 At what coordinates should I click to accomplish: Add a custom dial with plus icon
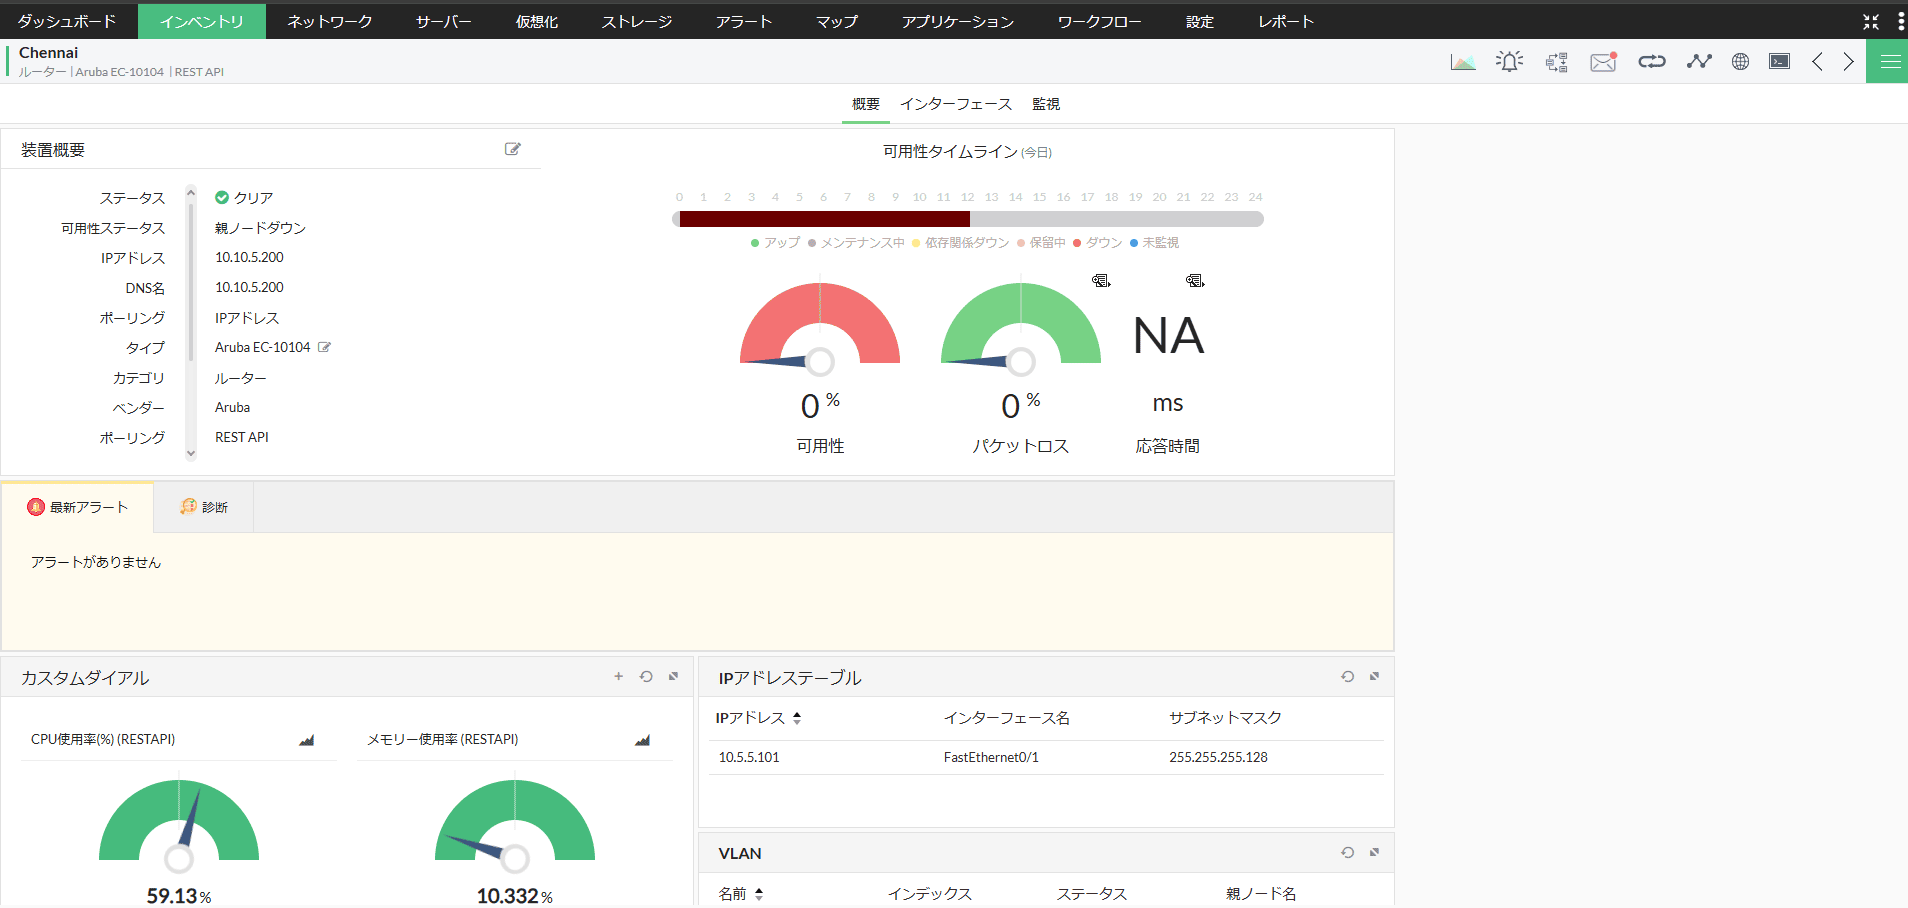point(619,677)
